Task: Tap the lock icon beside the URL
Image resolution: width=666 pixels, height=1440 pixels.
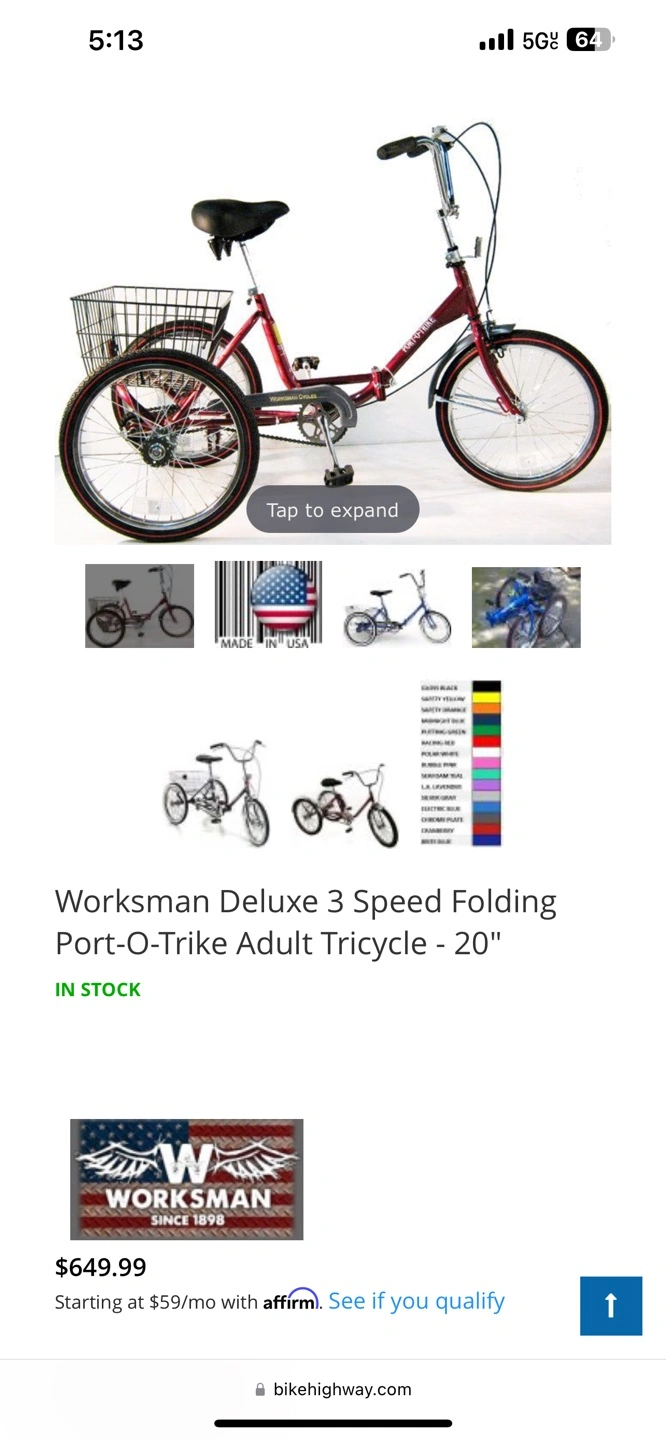Action: point(261,1389)
